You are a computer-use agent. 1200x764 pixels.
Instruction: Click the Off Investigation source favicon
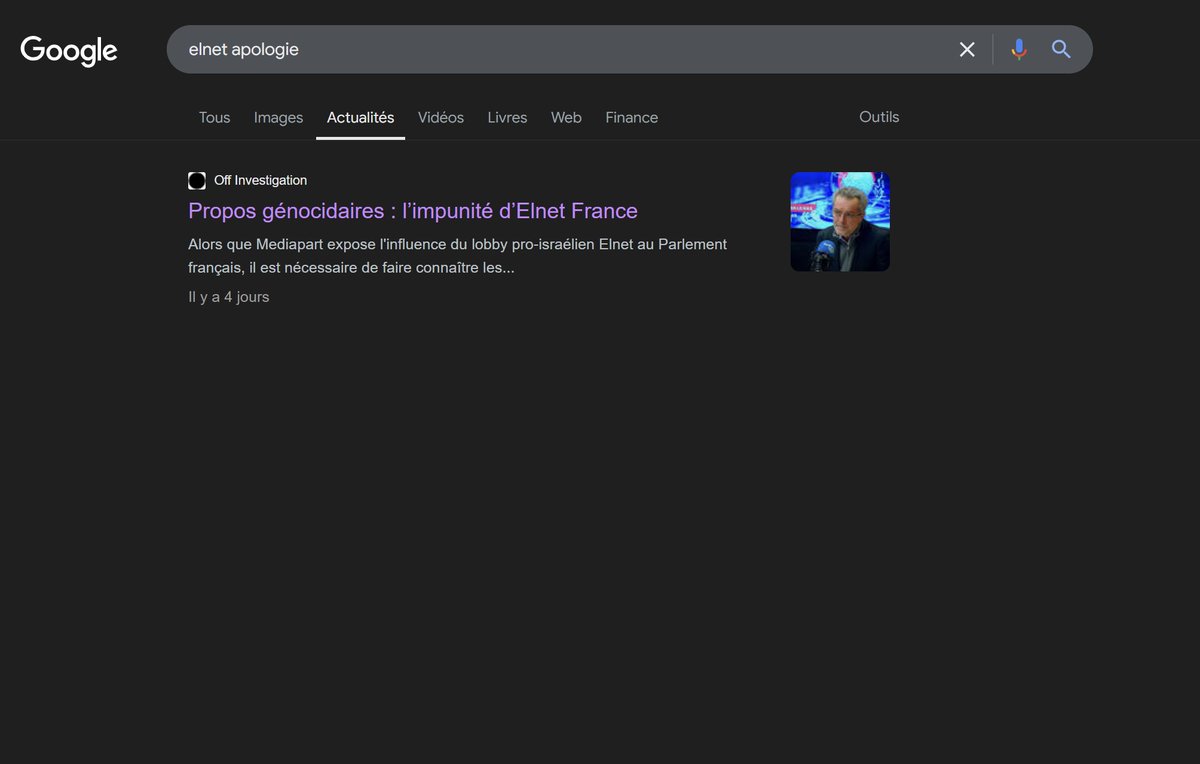click(197, 181)
